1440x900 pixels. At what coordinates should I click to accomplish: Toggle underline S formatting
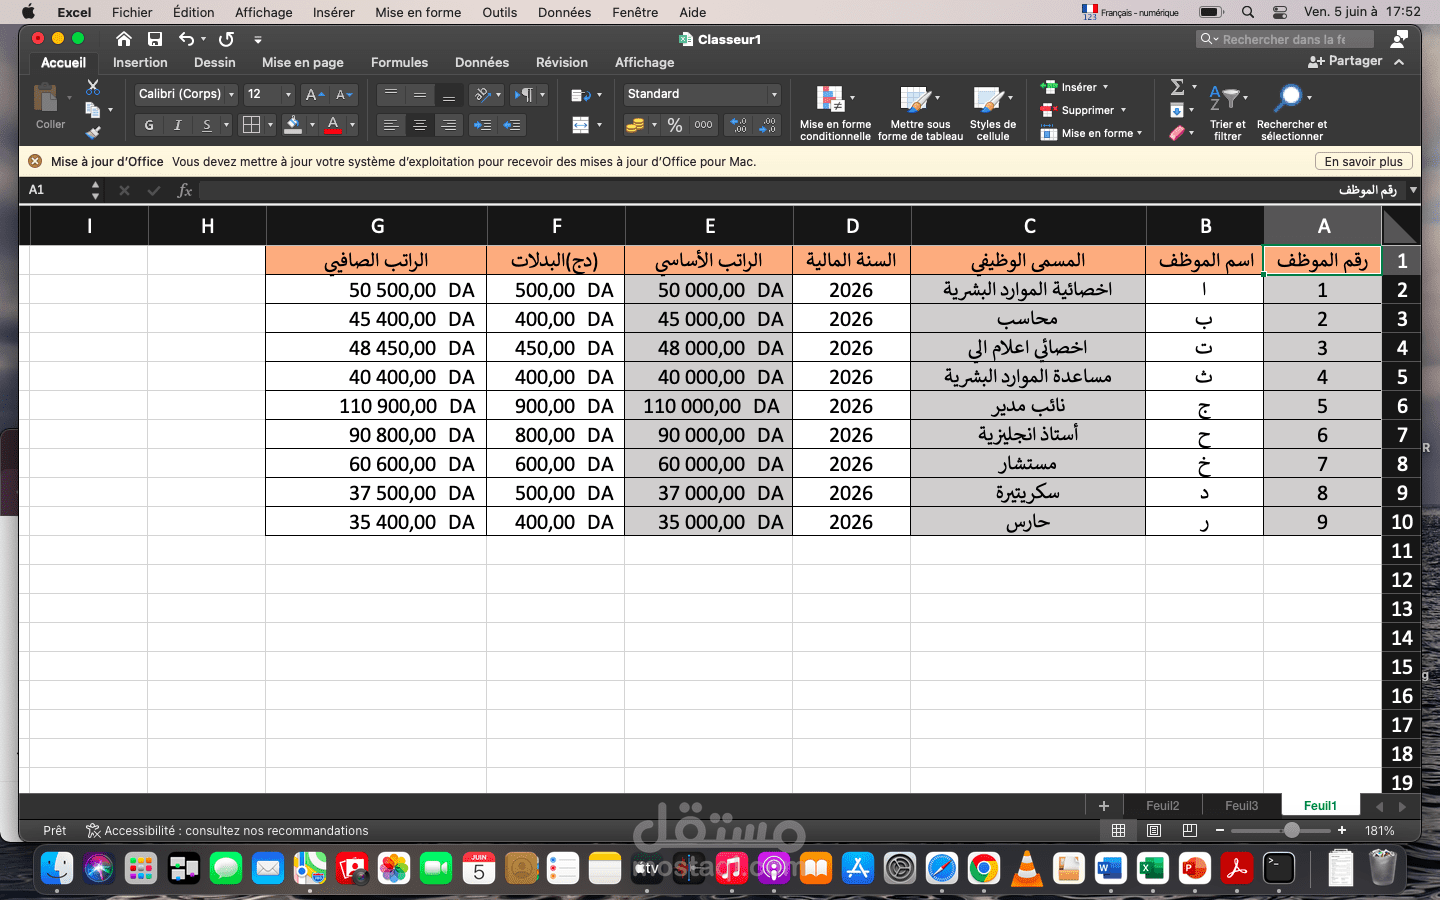pyautogui.click(x=206, y=125)
